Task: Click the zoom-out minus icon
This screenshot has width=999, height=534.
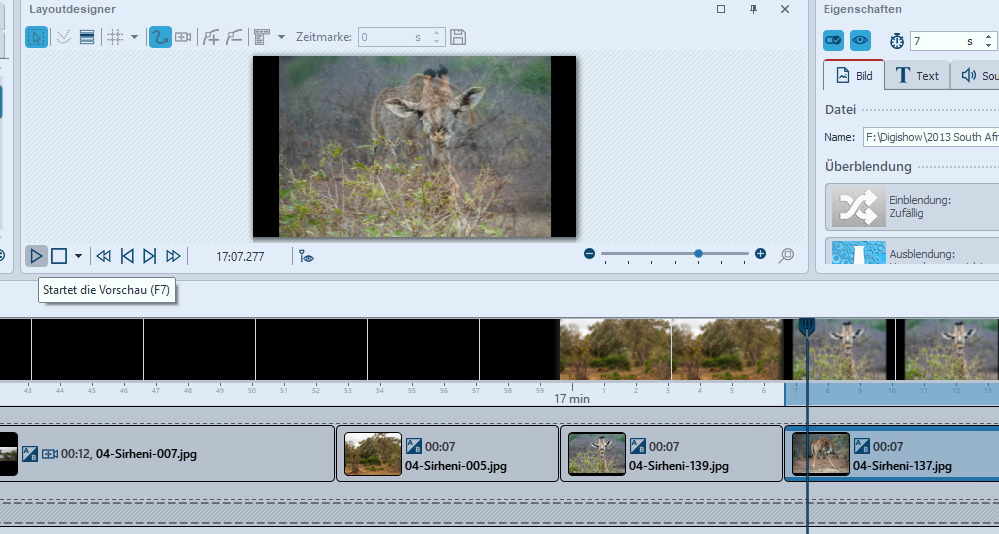Action: click(590, 254)
